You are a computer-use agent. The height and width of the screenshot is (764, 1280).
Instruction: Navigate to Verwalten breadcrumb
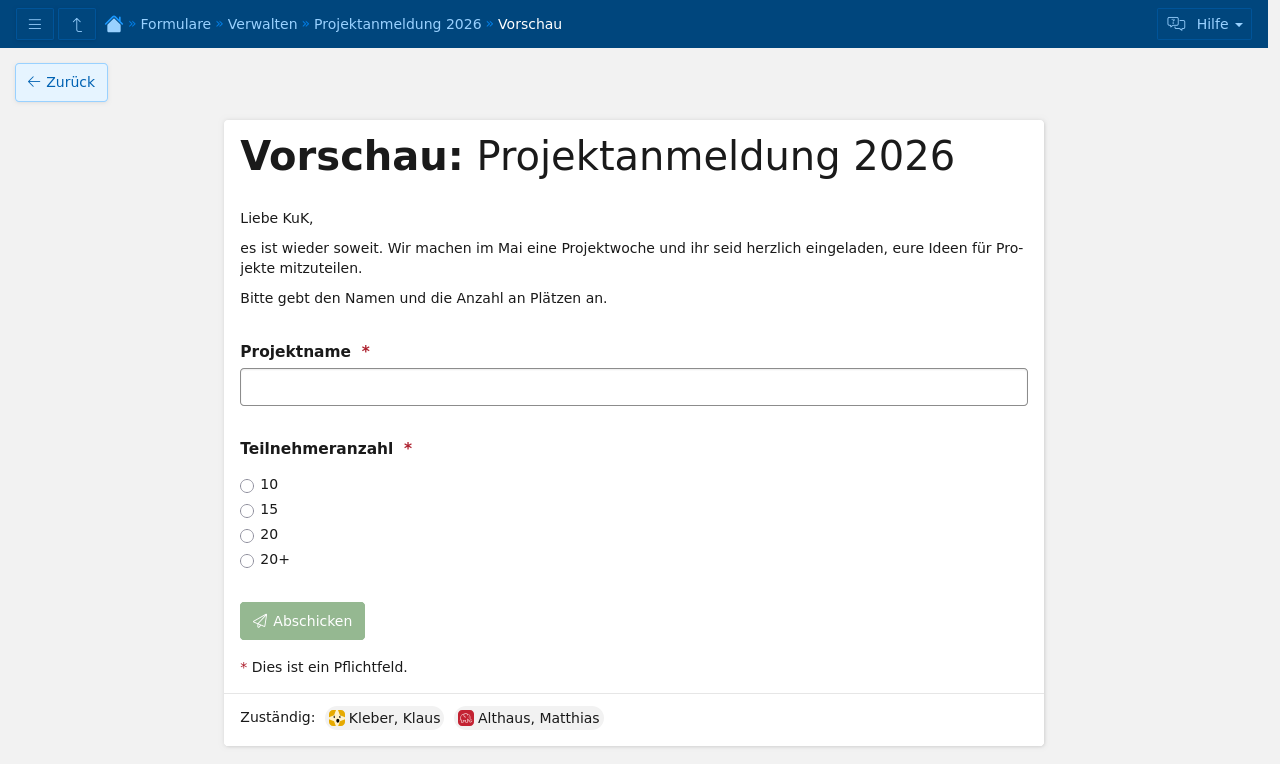pos(262,24)
